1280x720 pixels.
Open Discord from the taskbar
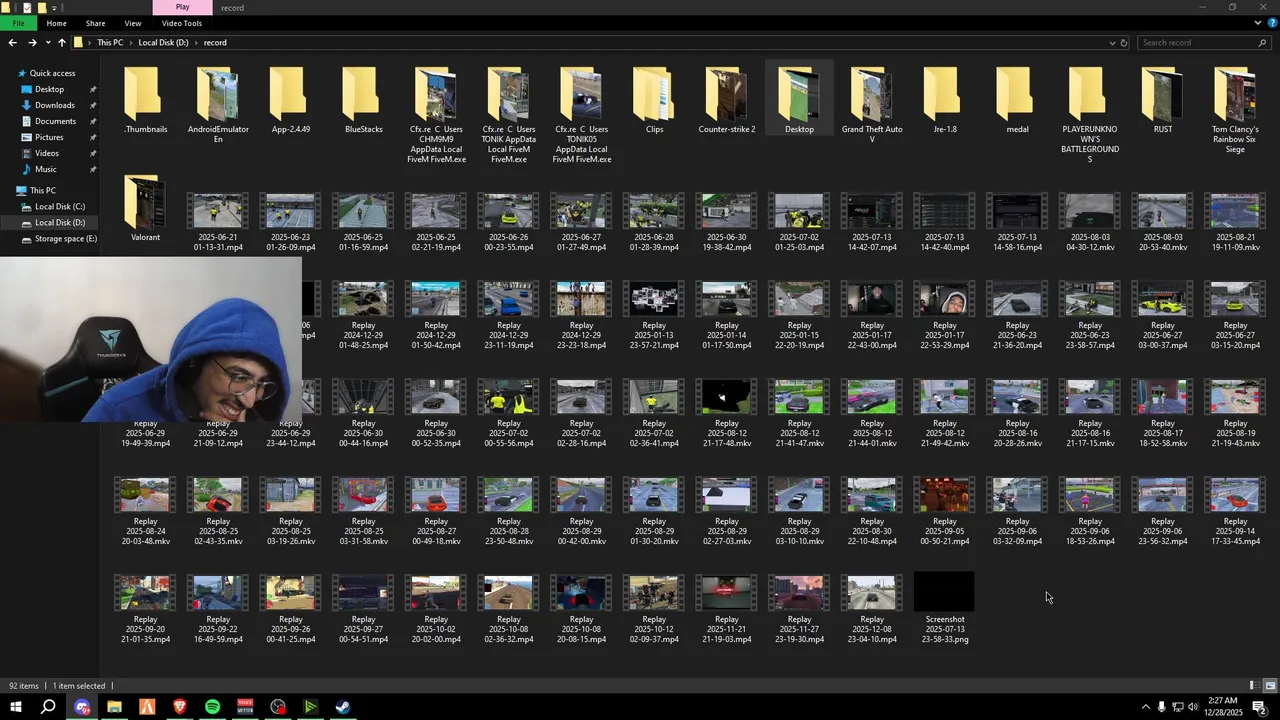(x=82, y=707)
